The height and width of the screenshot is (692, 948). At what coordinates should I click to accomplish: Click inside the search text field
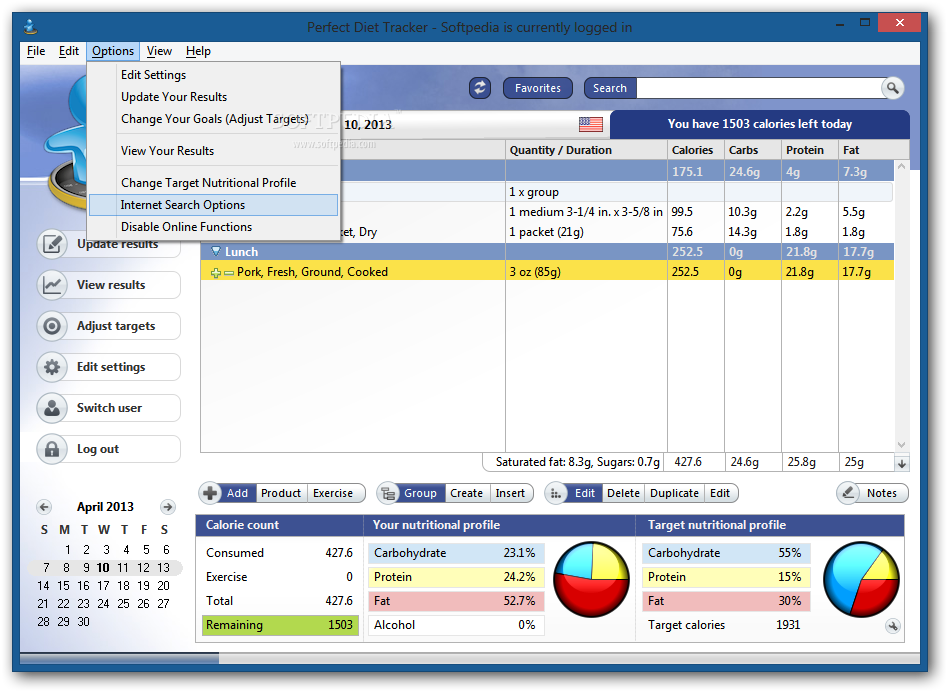(x=759, y=88)
